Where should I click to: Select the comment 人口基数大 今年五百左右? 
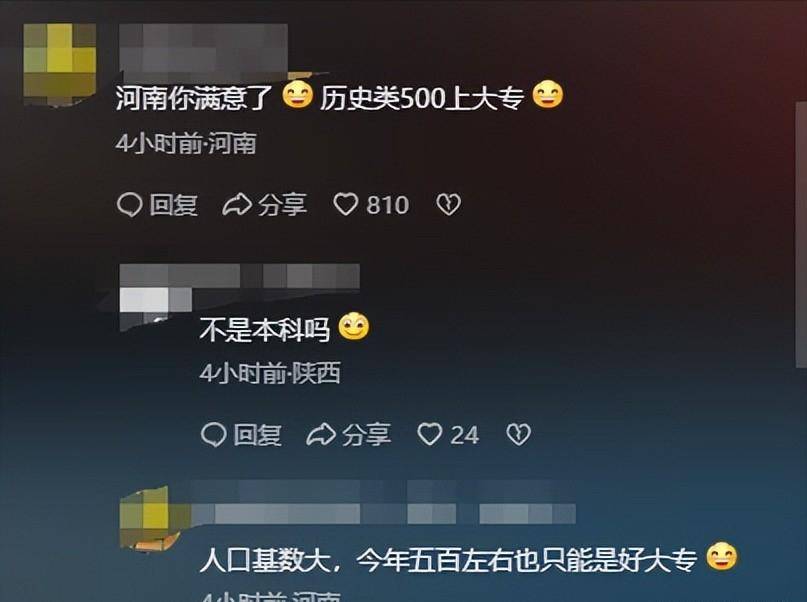pos(448,560)
